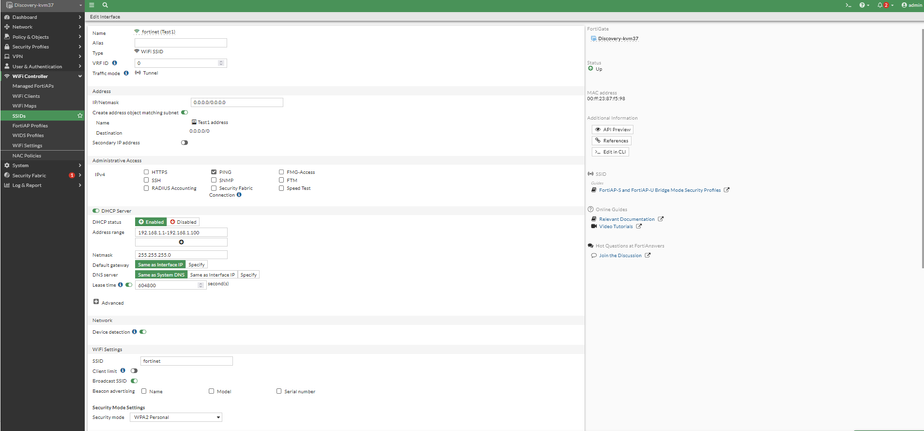The image size is (924, 431).
Task: Open the CLI console icon in top bar
Action: tap(848, 4)
